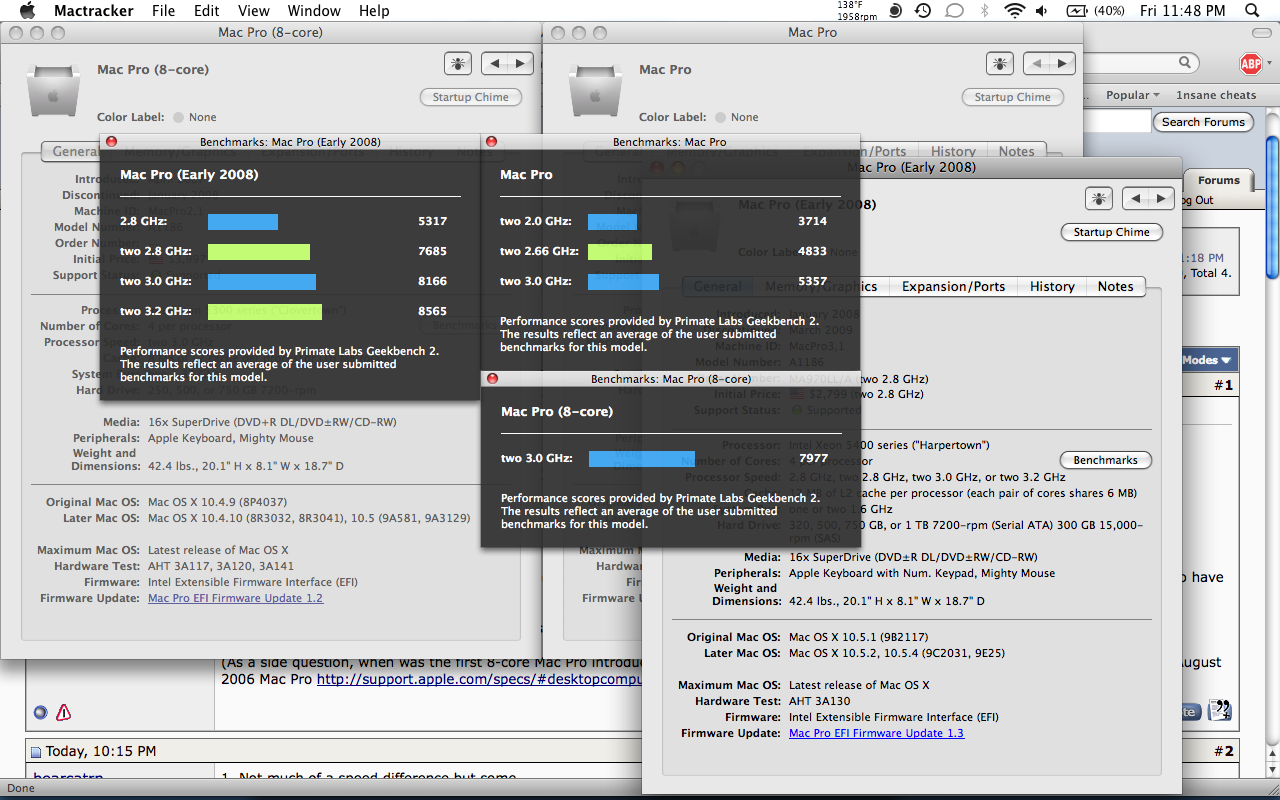Open the View menu
The image size is (1280, 800).
pos(254,10)
